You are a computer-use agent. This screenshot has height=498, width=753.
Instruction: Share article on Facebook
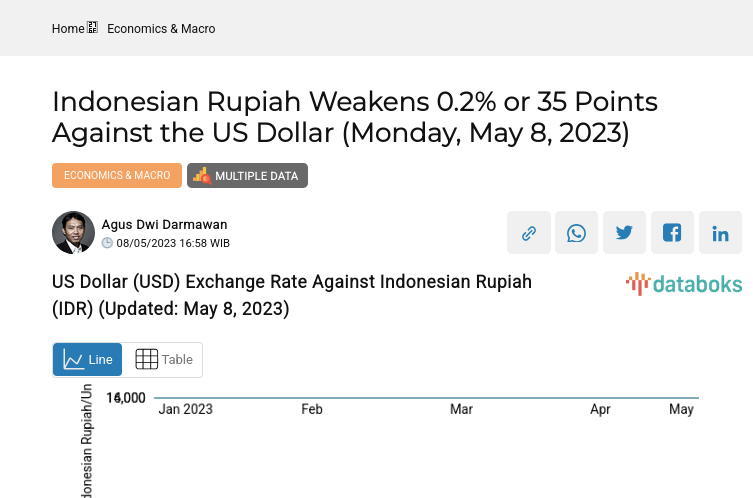672,233
